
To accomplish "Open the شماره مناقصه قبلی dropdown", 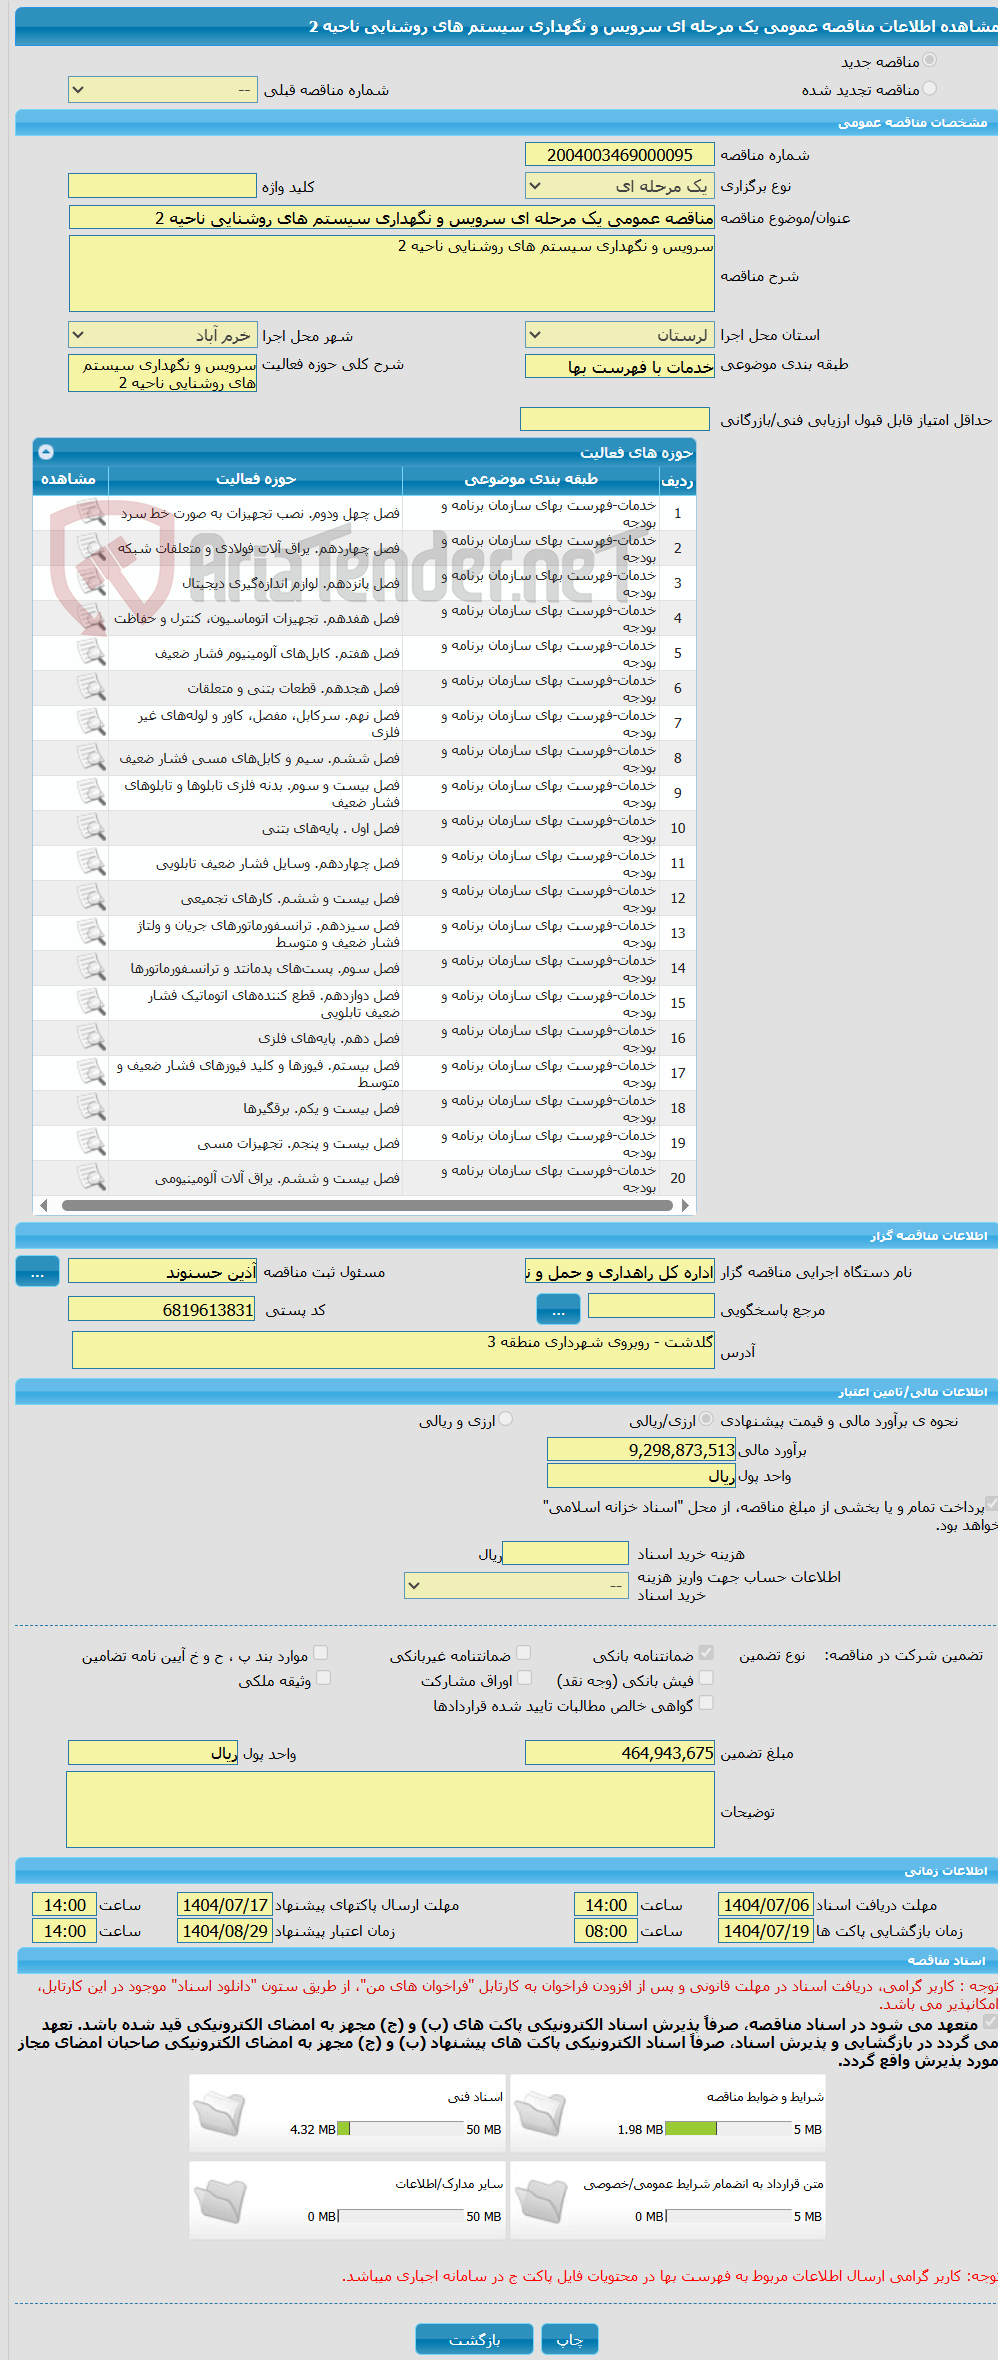I will pyautogui.click(x=163, y=90).
